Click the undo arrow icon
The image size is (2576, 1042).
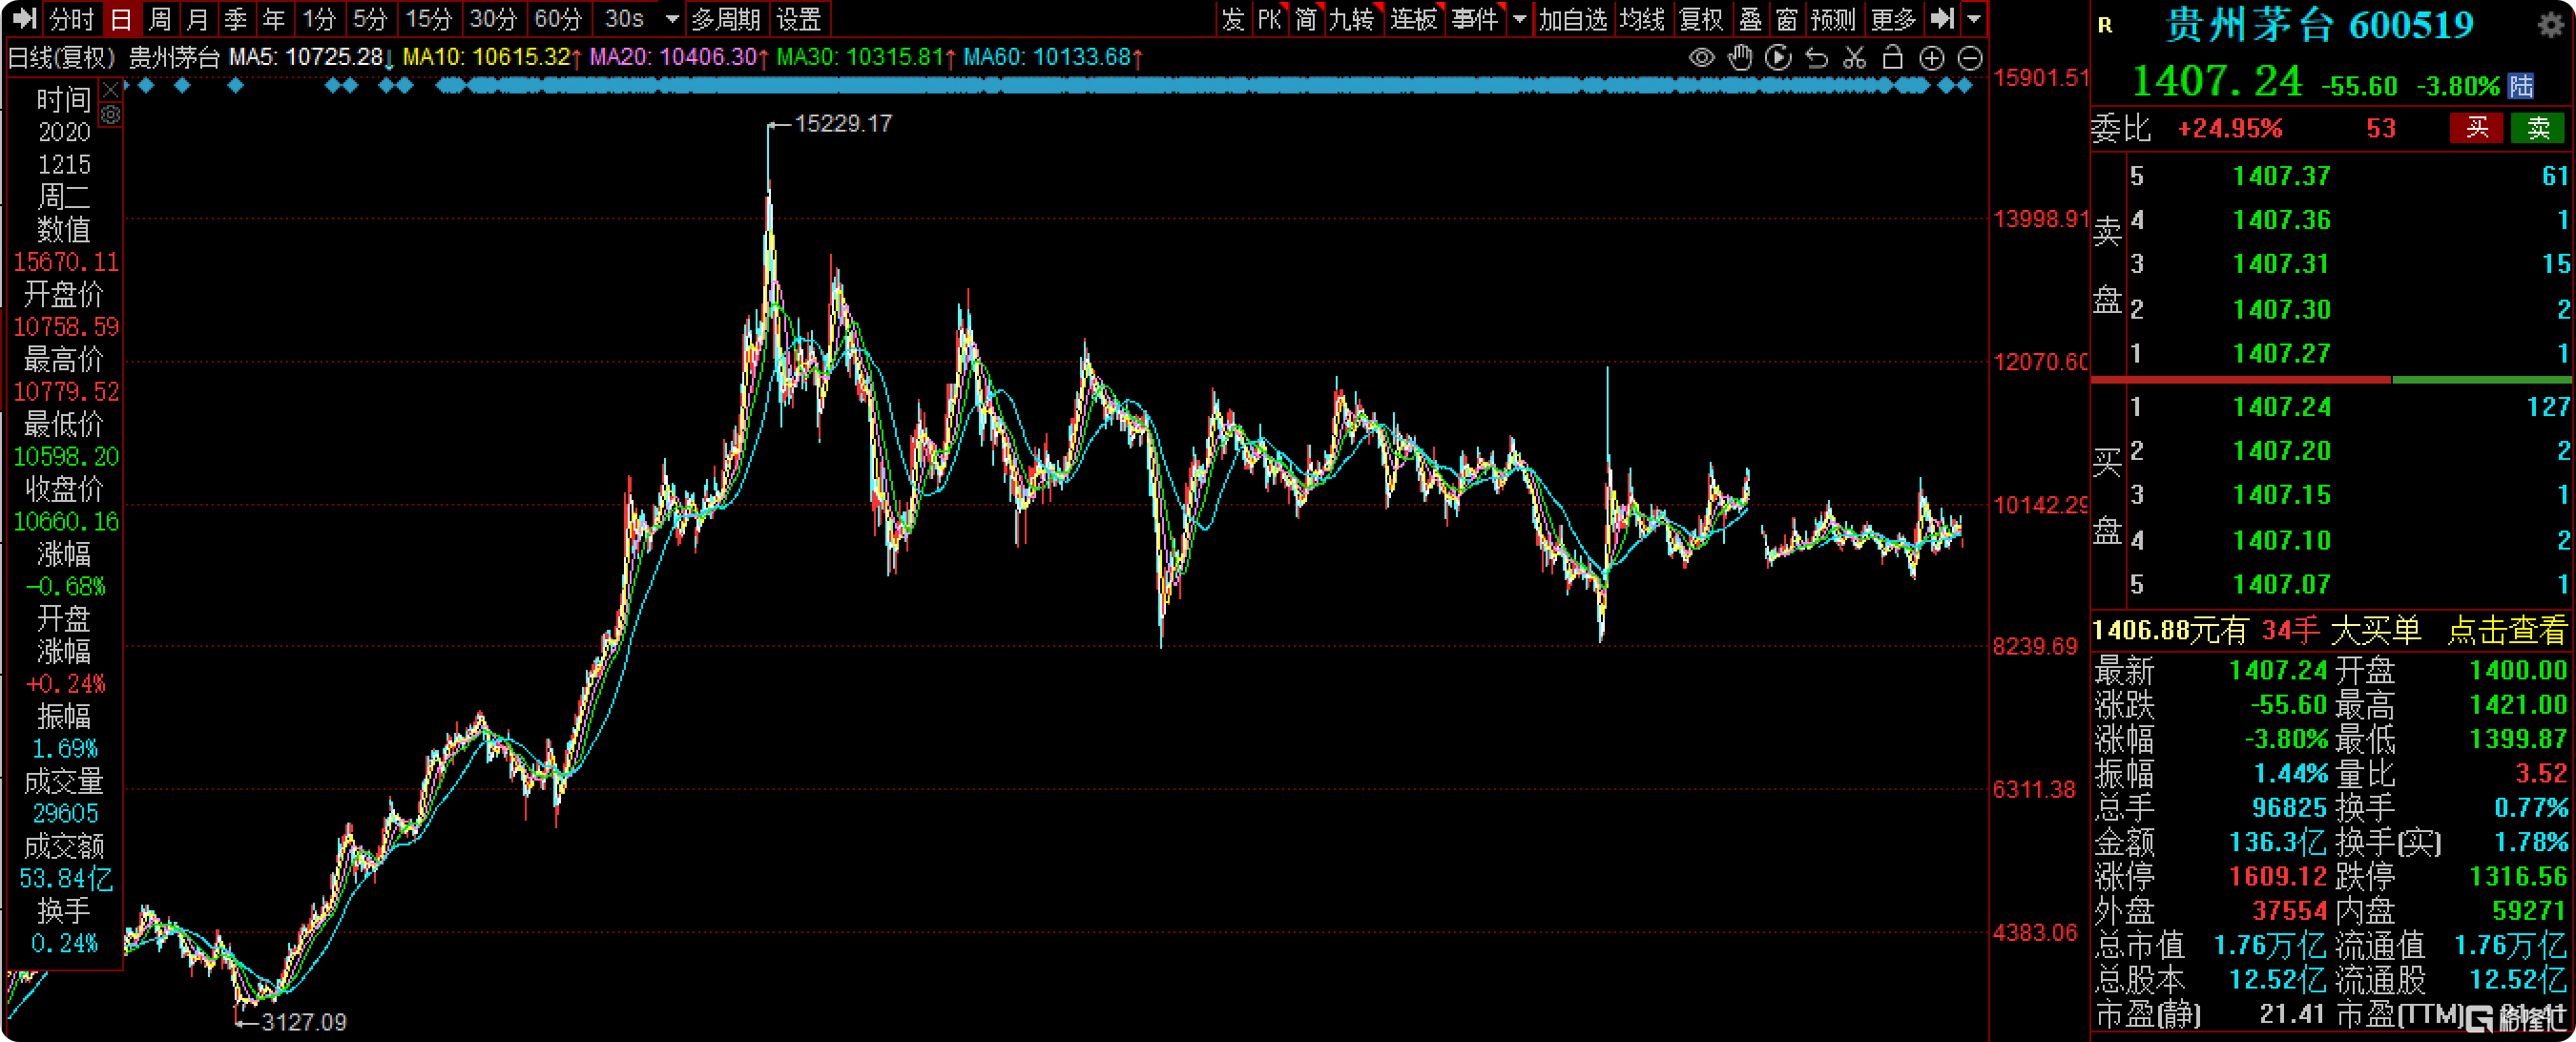tap(1816, 58)
